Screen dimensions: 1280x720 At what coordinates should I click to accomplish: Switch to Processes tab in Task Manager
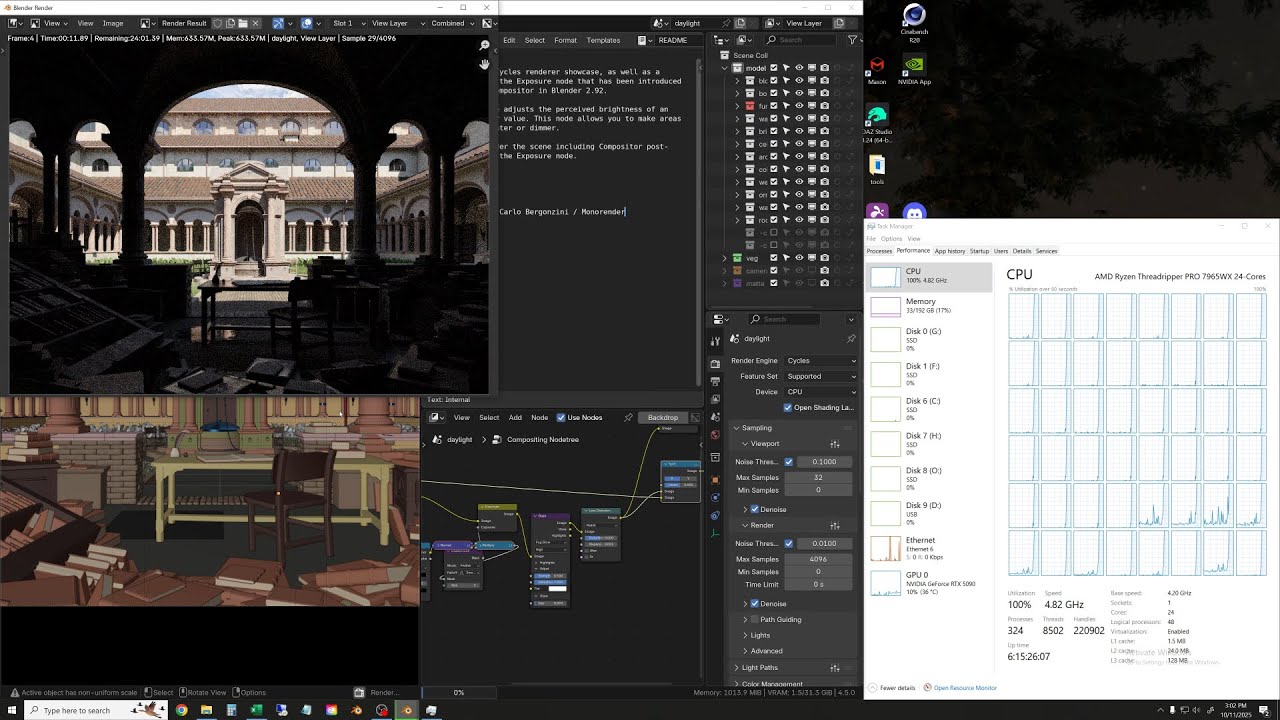coord(879,251)
